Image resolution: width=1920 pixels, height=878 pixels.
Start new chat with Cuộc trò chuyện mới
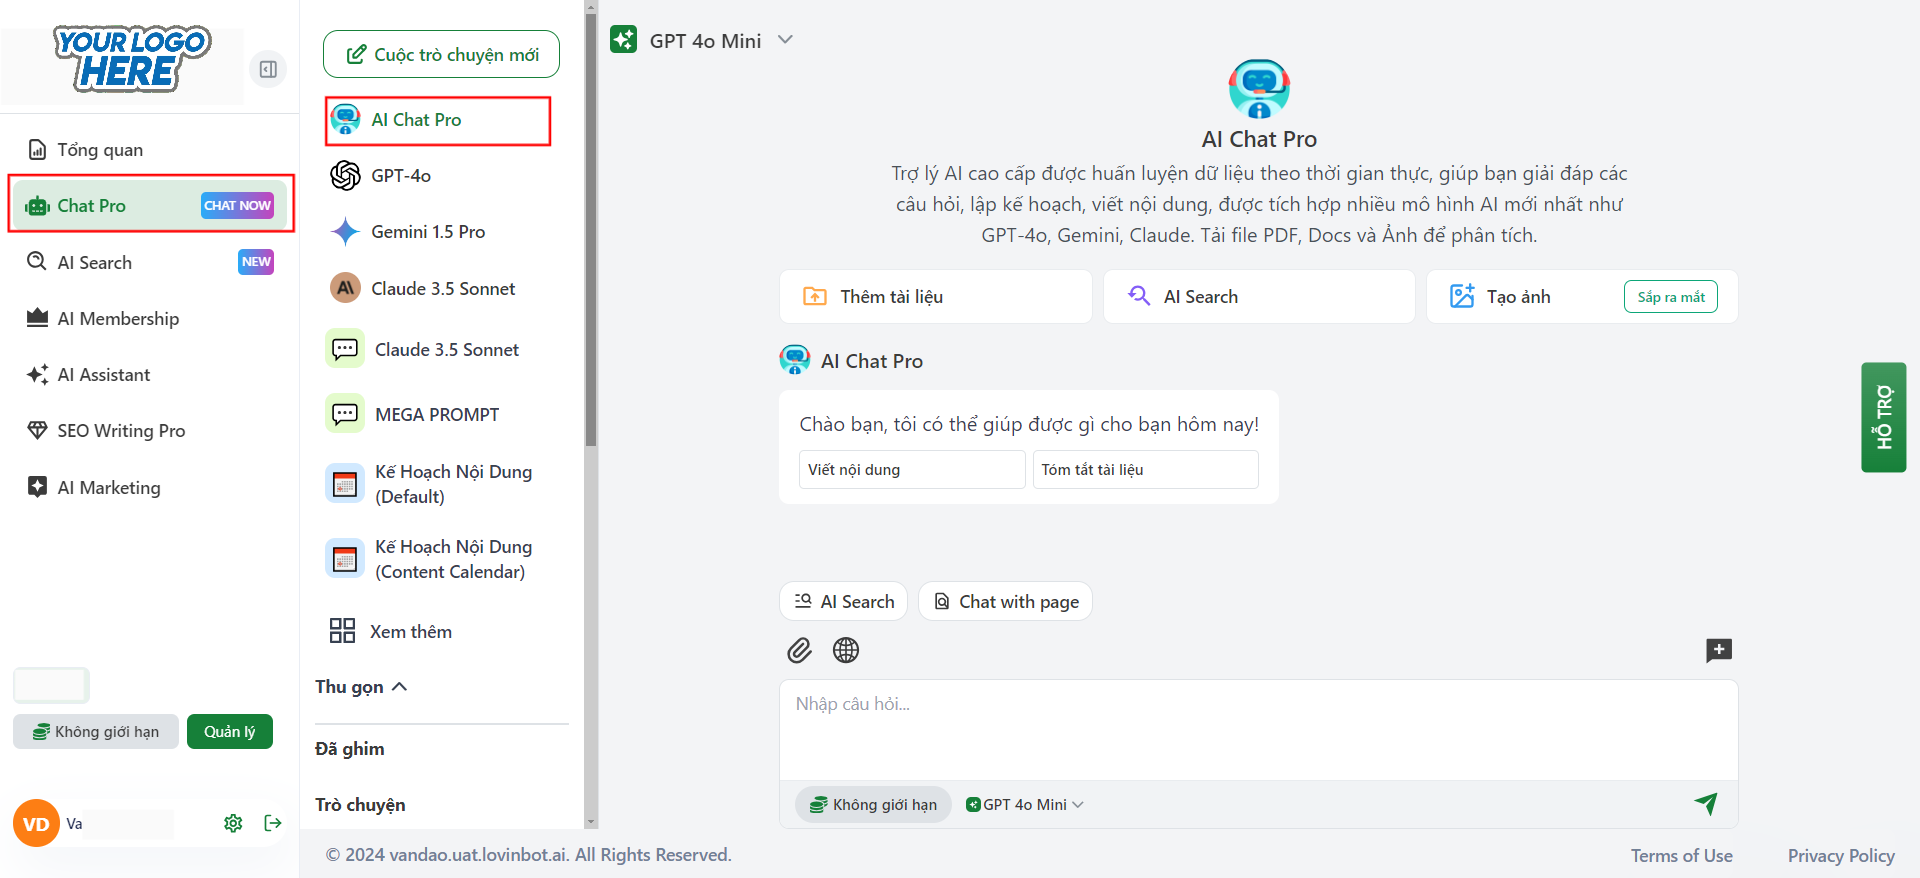pos(441,54)
